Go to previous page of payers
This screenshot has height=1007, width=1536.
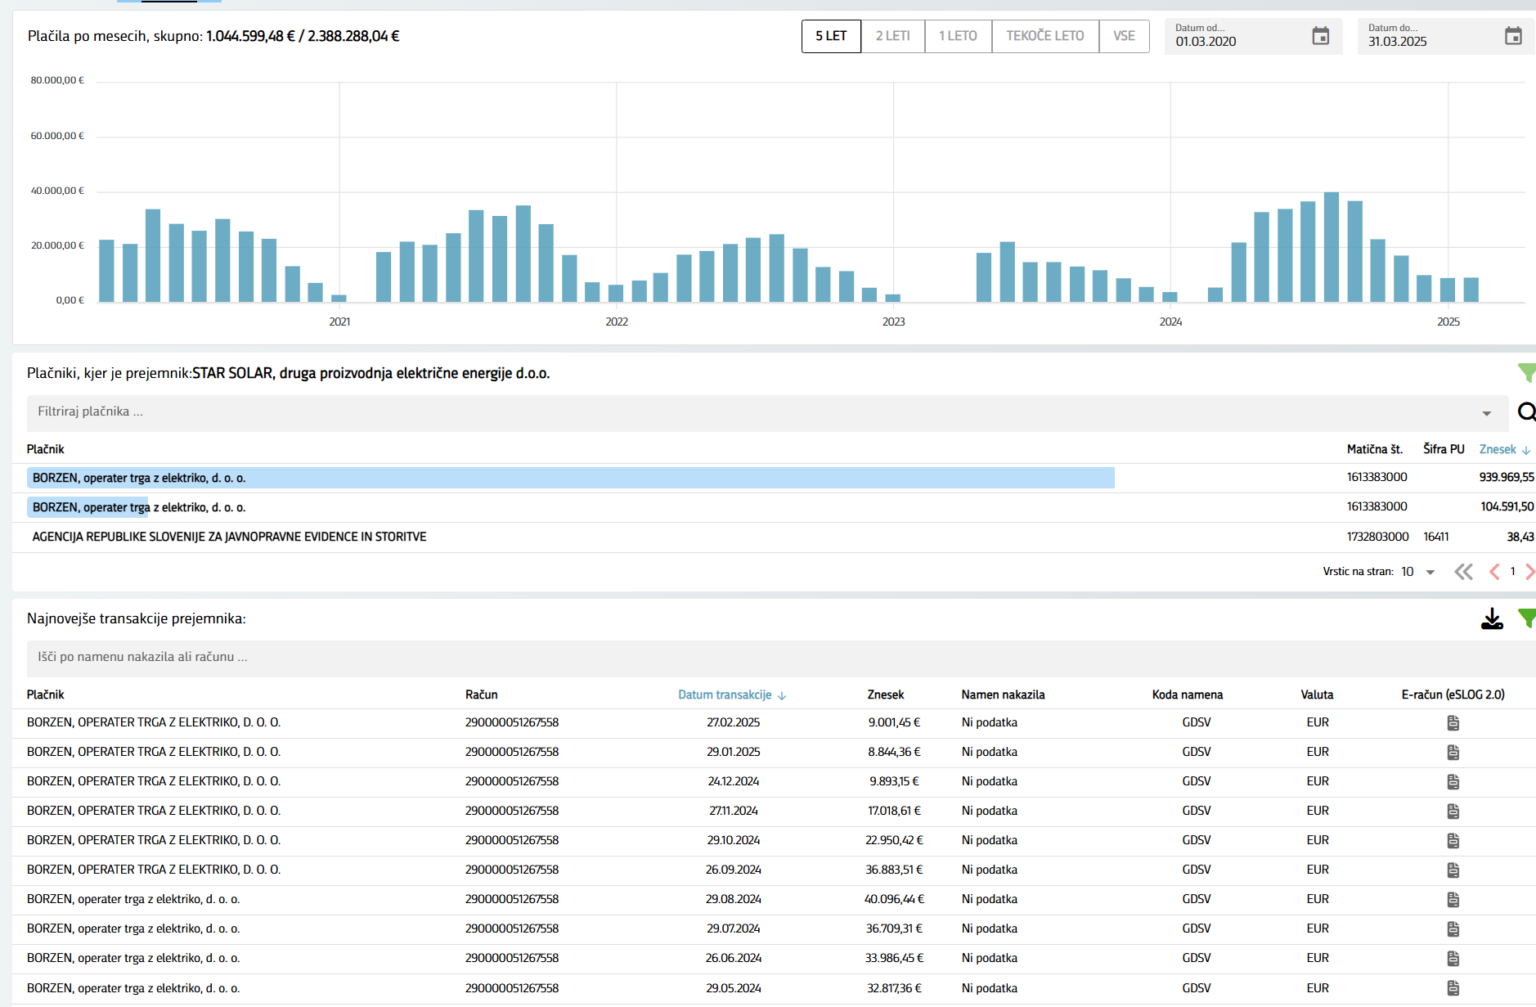[x=1494, y=572]
